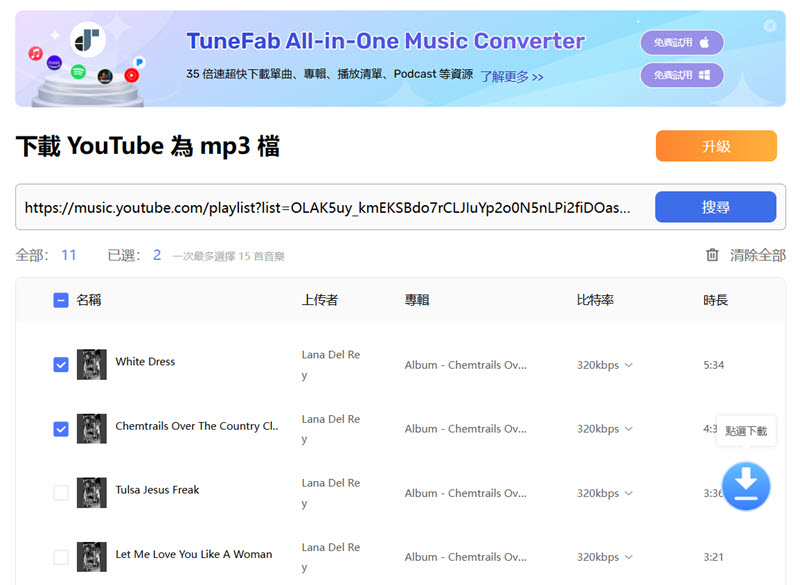Click the Pandora icon in banner
800x585 pixels.
click(139, 62)
